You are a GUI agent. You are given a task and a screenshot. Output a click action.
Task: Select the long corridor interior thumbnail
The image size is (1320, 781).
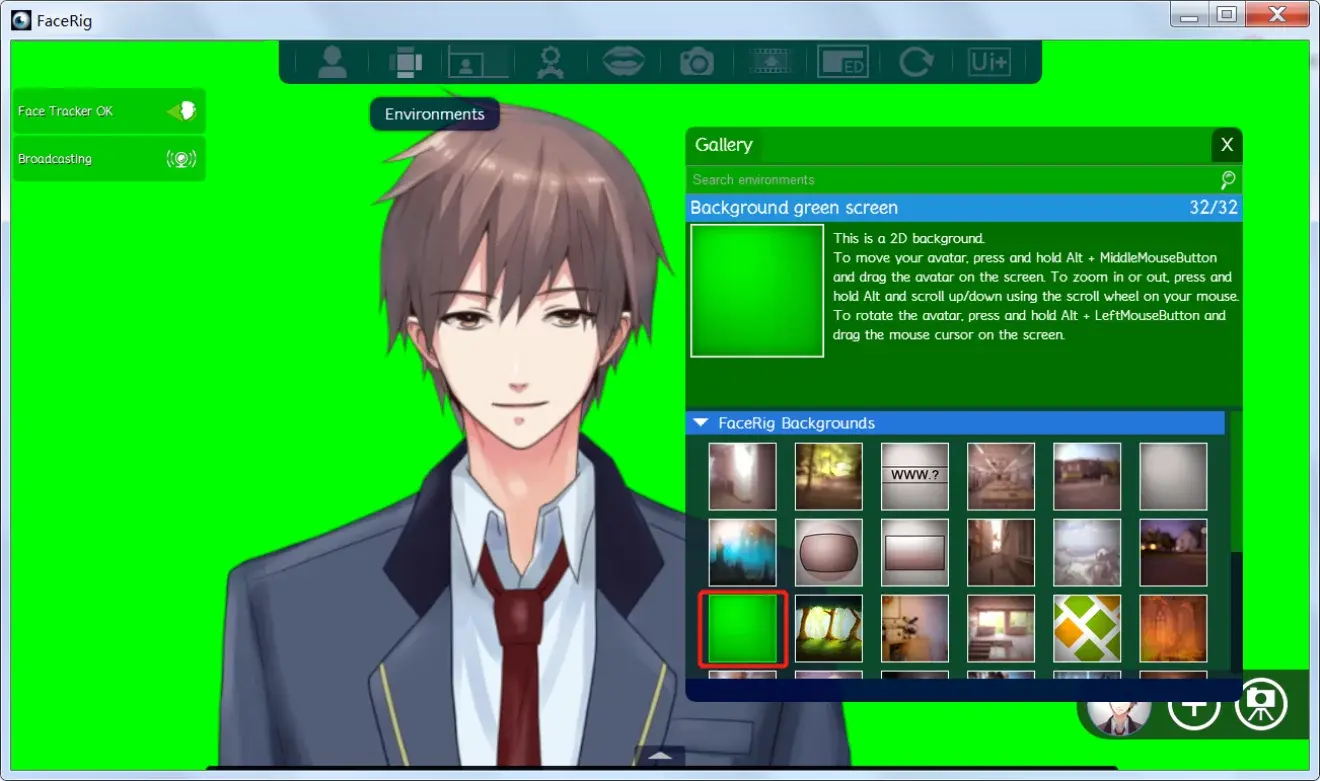tap(1001, 477)
